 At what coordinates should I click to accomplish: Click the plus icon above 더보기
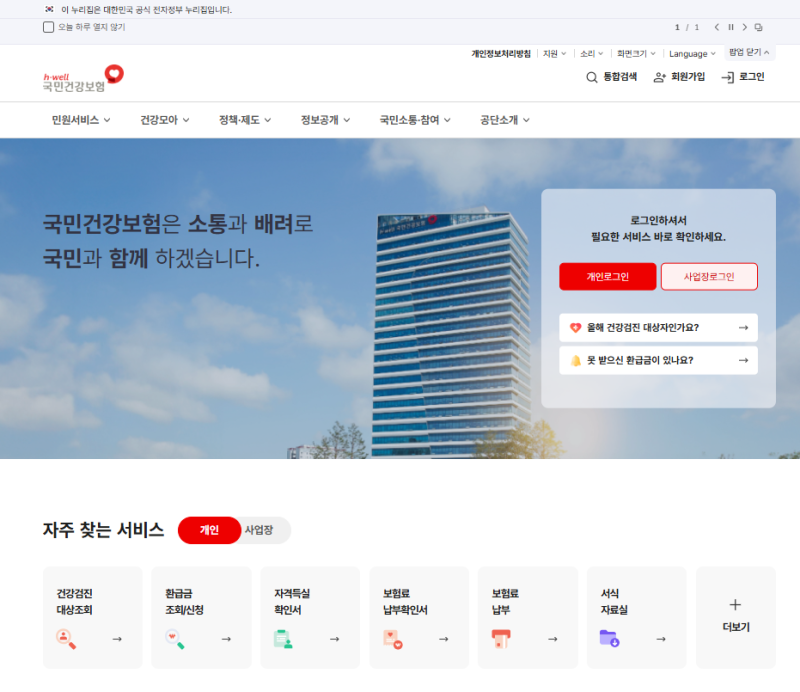pos(735,605)
